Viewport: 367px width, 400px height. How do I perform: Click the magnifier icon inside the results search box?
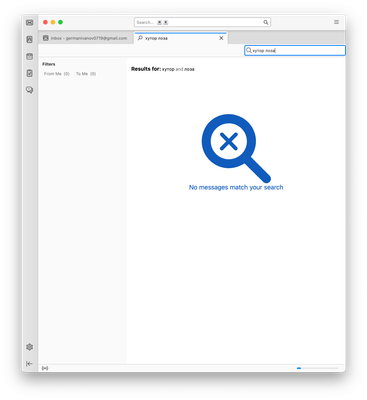(x=249, y=50)
